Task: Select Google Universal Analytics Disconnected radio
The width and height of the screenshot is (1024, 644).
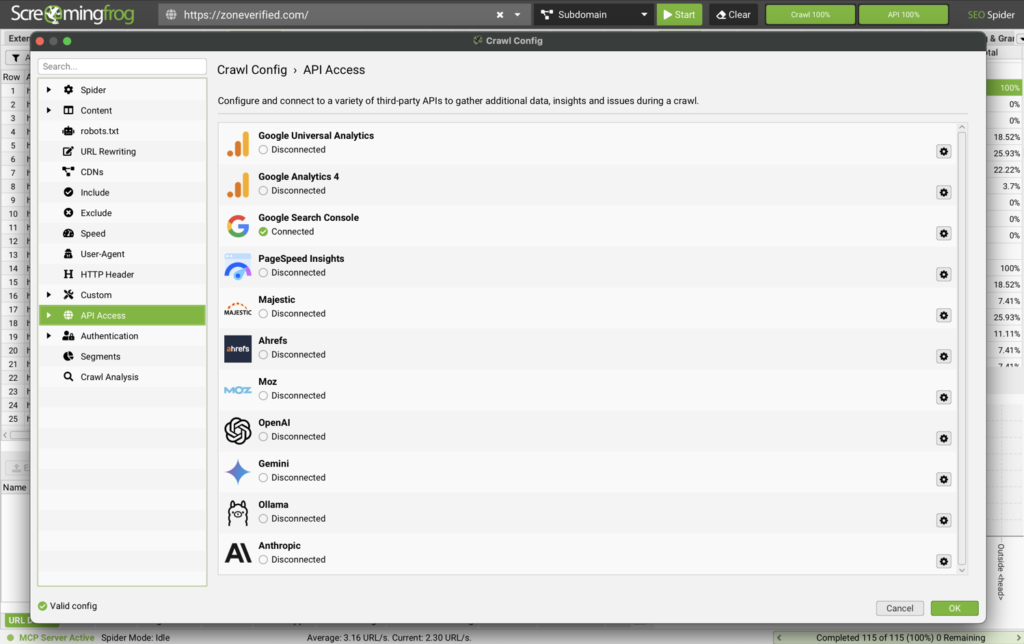Action: [263, 150]
